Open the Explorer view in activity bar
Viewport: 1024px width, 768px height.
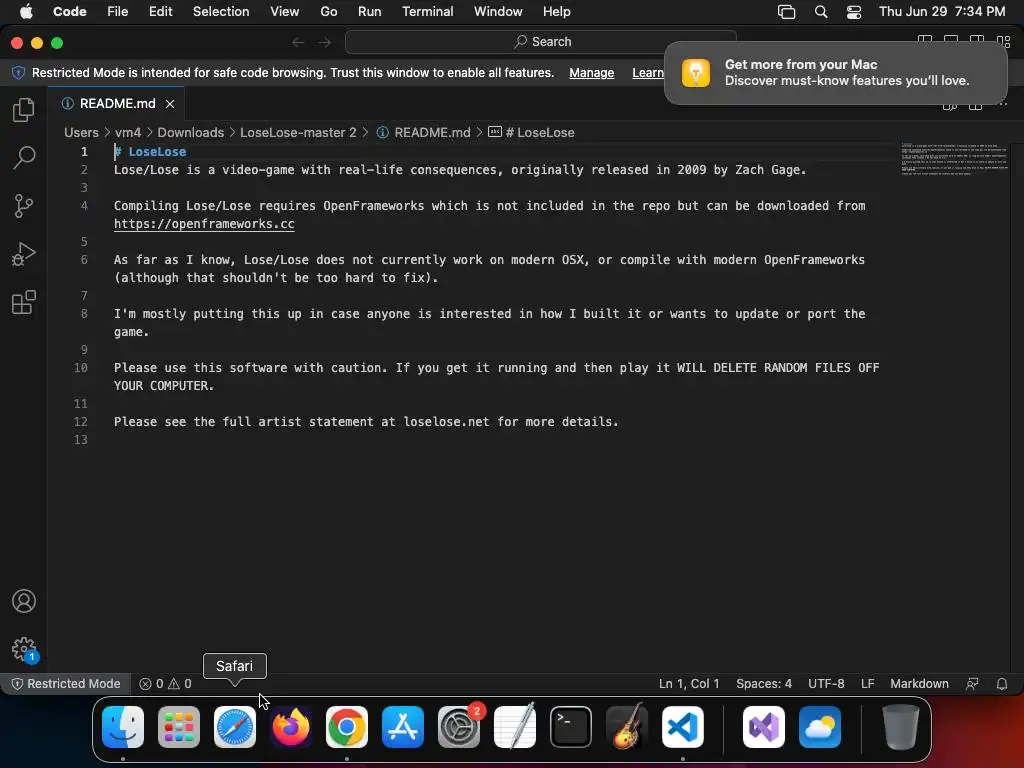click(24, 110)
